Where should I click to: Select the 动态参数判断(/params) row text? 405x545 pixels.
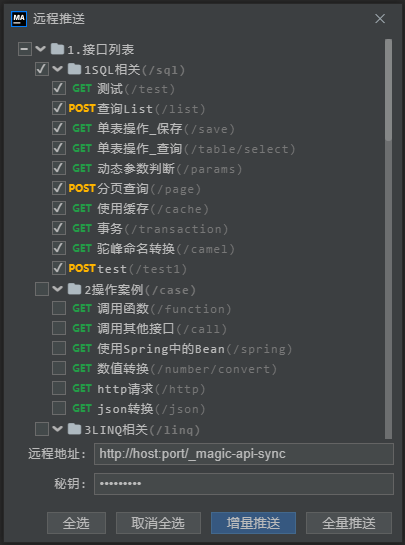tap(170, 169)
